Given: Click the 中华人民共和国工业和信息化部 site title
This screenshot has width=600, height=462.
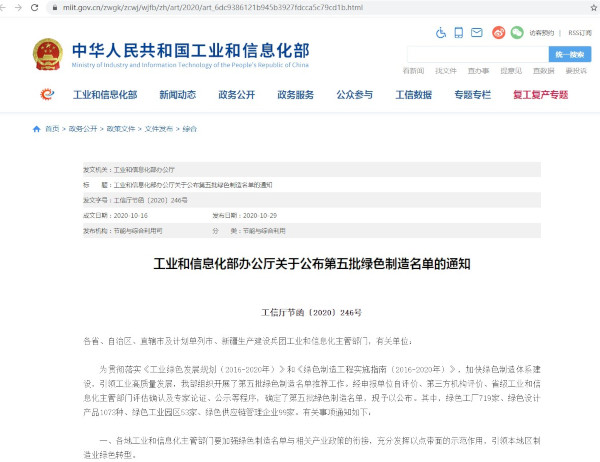Looking at the screenshot, I should point(191,51).
